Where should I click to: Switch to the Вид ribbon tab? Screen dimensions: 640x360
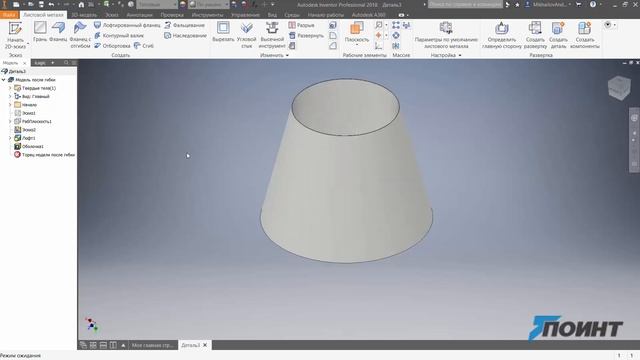(x=272, y=15)
